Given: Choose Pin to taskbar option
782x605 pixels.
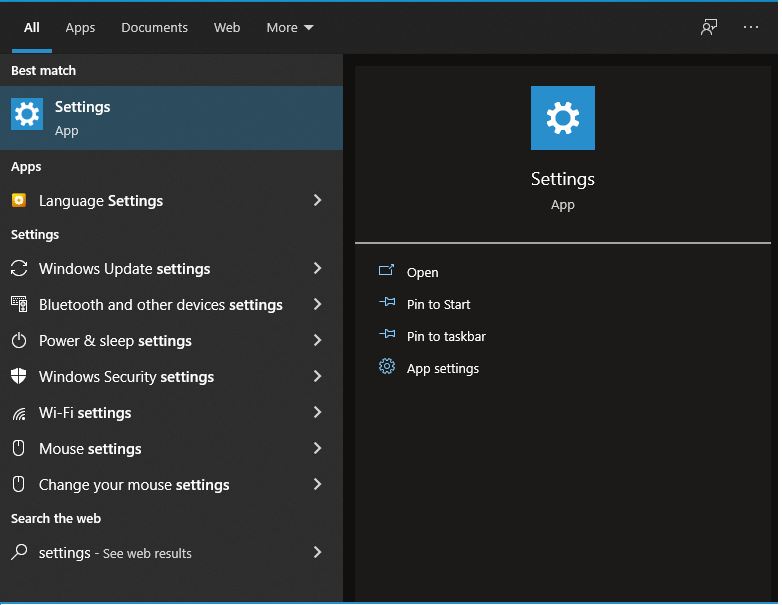Looking at the screenshot, I should [x=446, y=337].
